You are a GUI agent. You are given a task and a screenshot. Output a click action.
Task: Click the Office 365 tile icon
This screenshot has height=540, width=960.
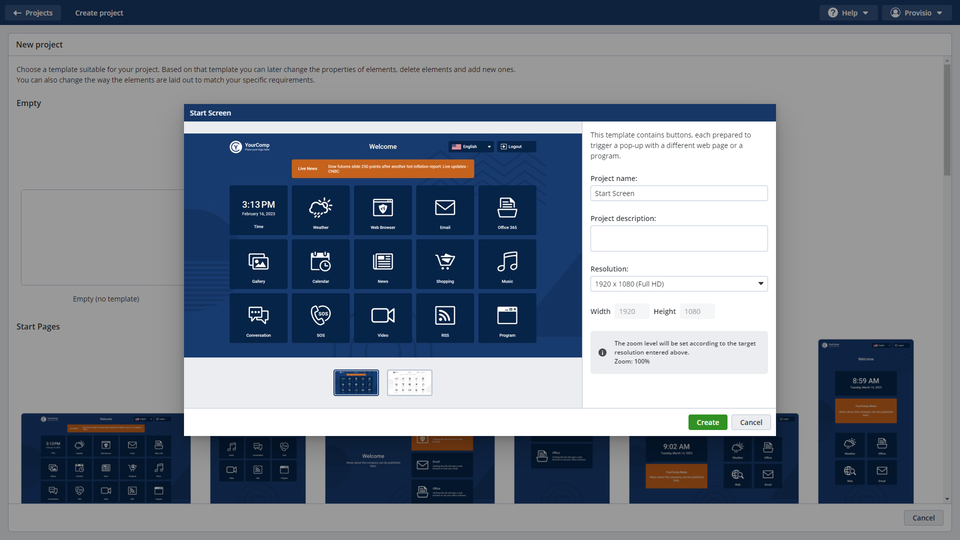[x=507, y=207]
